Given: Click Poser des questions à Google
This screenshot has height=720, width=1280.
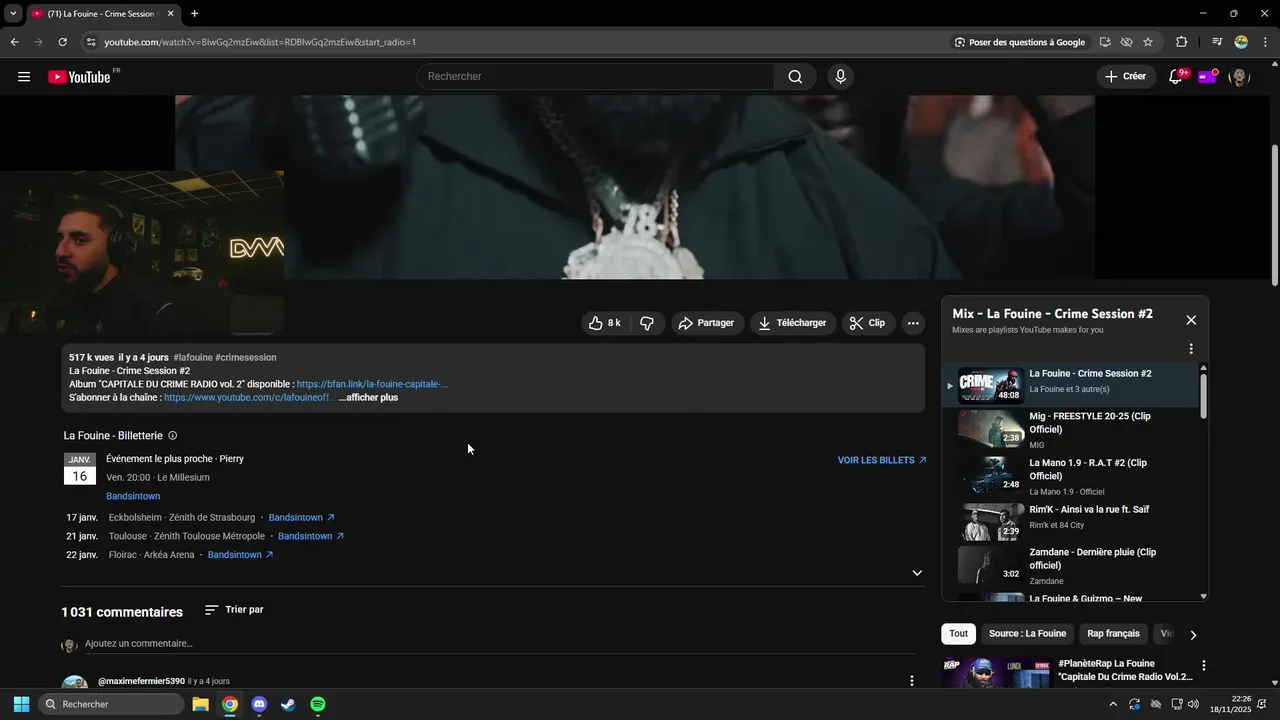Looking at the screenshot, I should click(1019, 42).
